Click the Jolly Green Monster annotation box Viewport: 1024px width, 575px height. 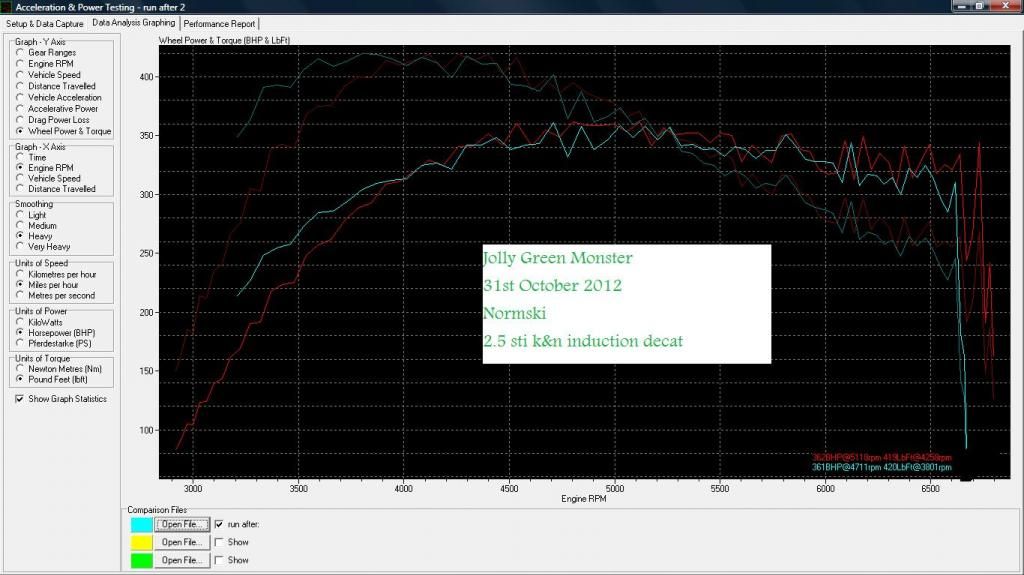tap(626, 304)
